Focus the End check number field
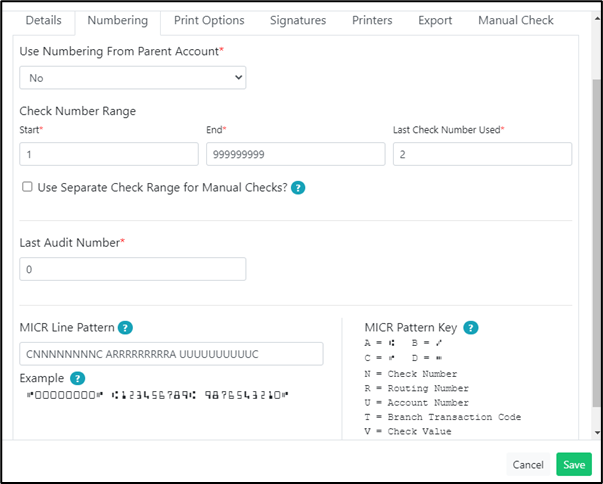Image resolution: width=603 pixels, height=484 pixels. point(296,154)
